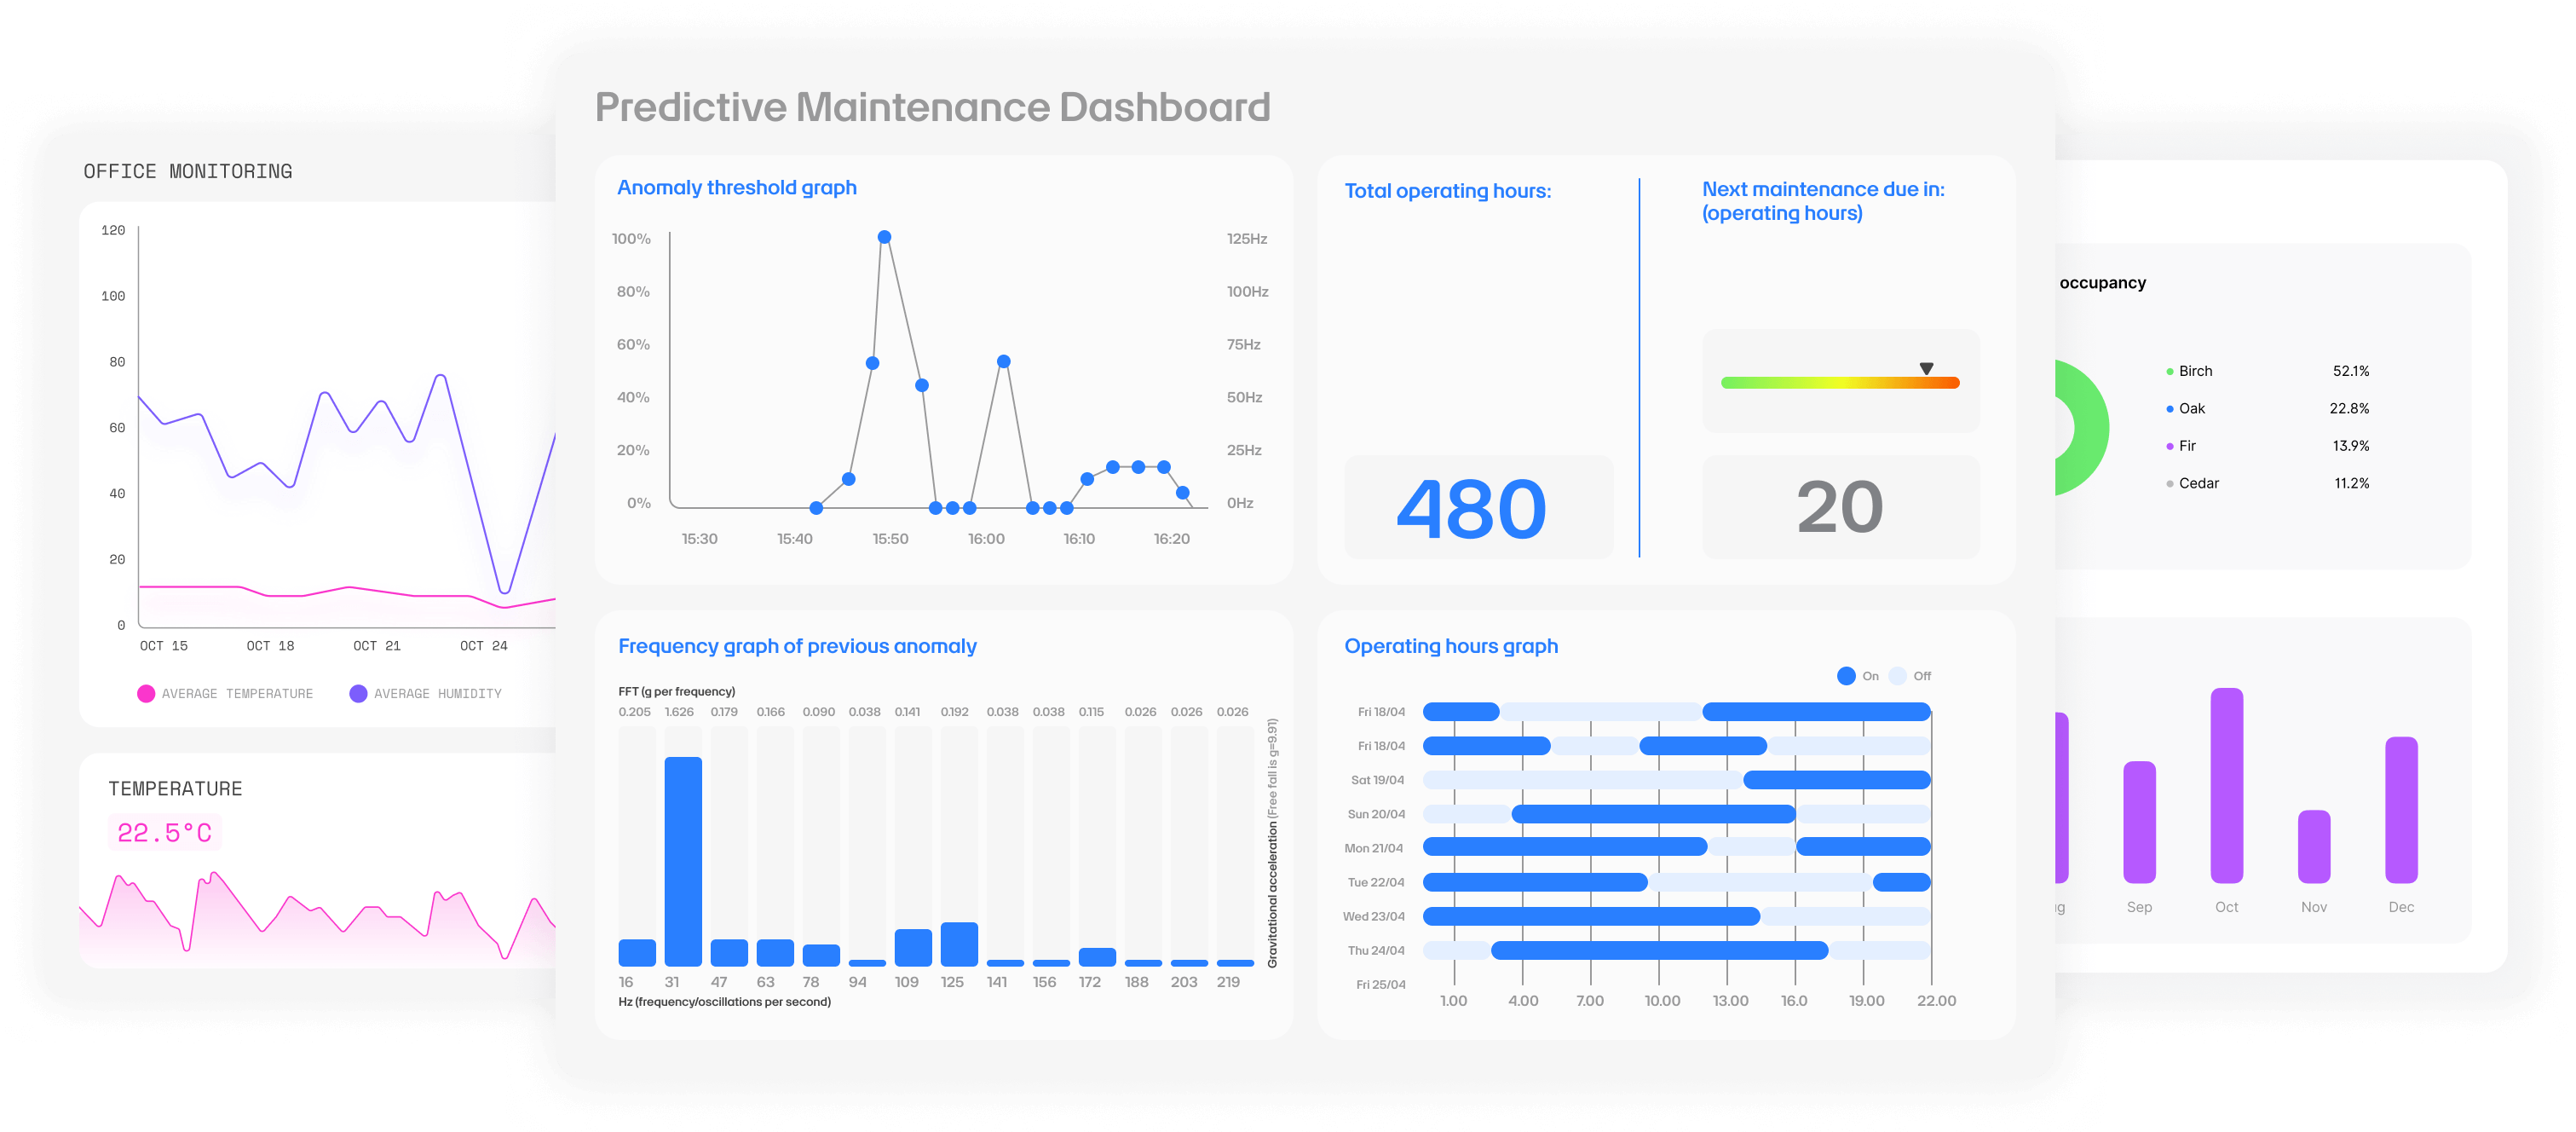Select the Birch legend entry

tap(2195, 371)
